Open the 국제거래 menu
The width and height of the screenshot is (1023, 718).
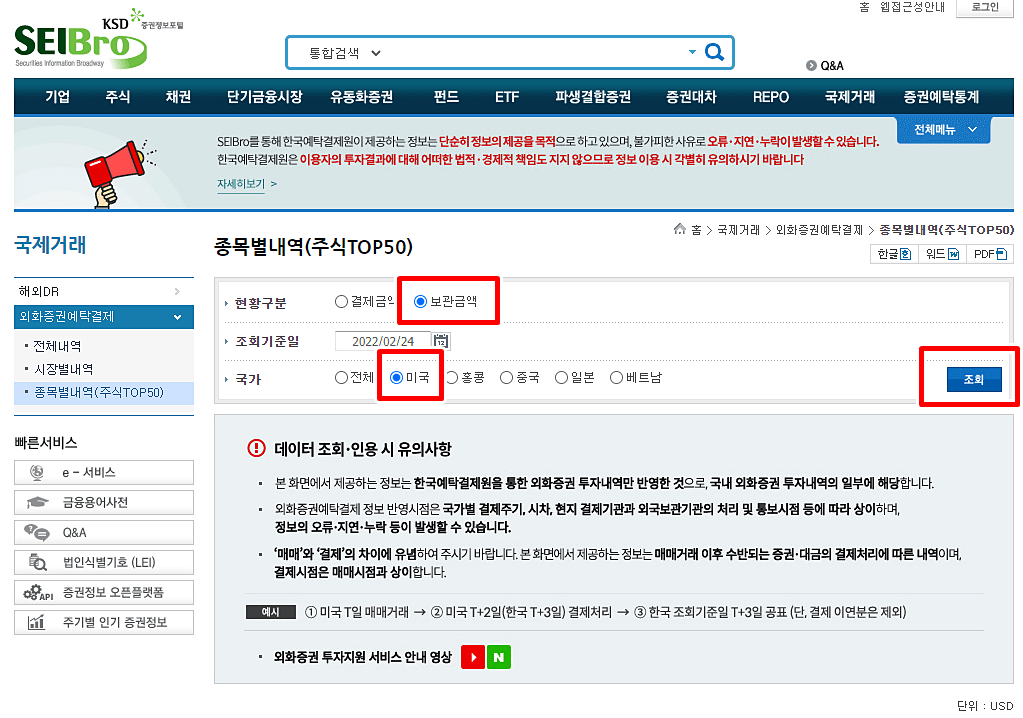coord(849,97)
